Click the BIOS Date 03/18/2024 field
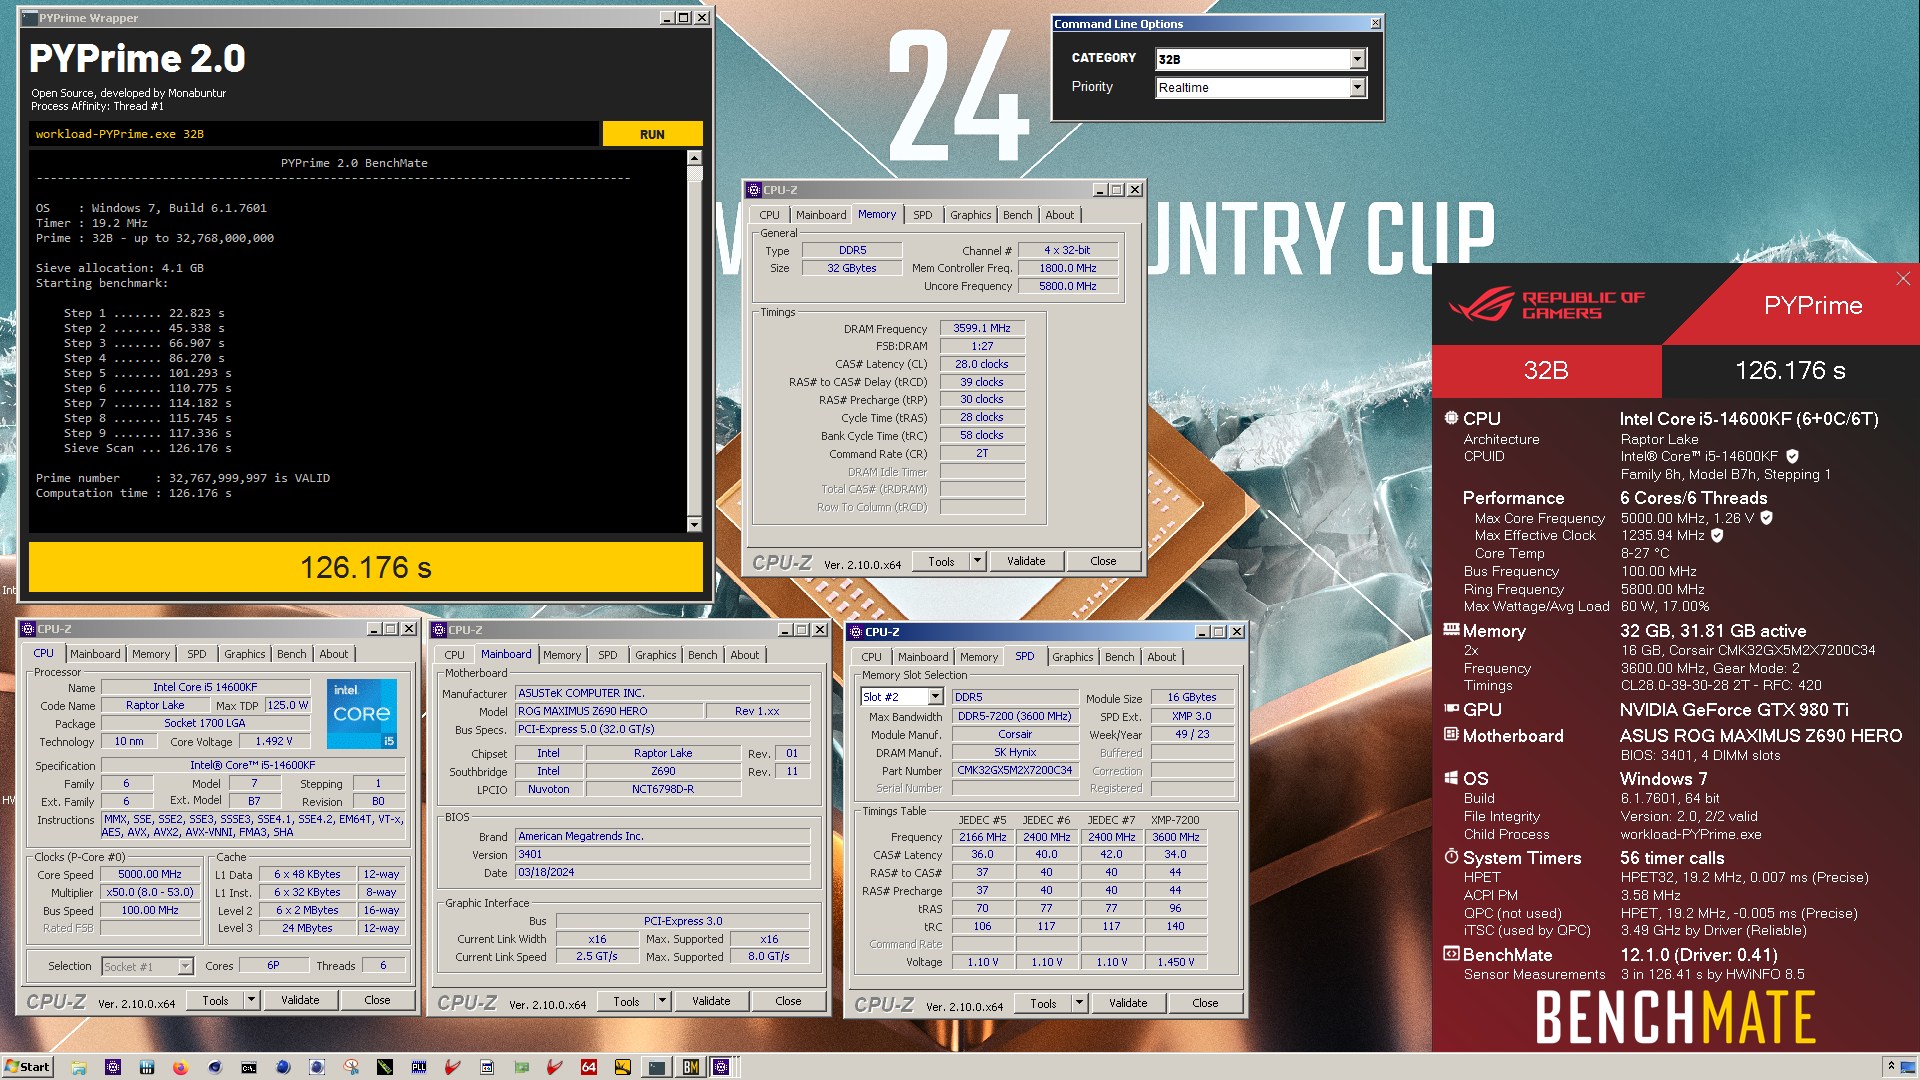 point(662,872)
